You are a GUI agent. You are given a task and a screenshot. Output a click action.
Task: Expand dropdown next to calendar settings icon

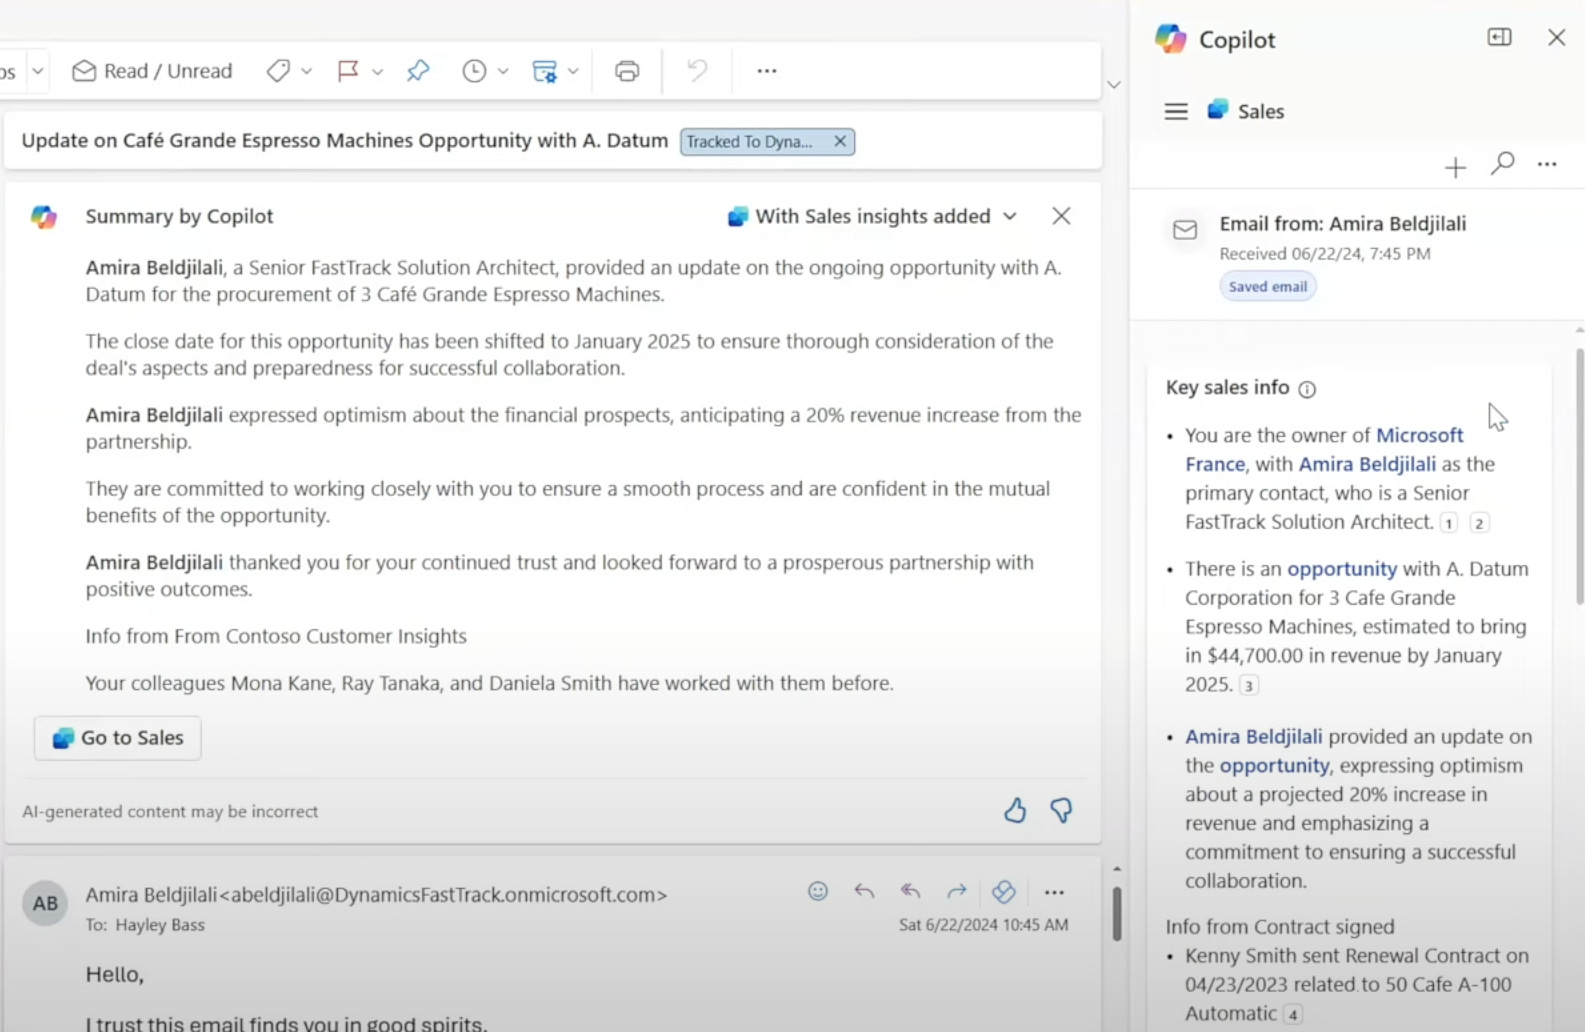pyautogui.click(x=573, y=71)
